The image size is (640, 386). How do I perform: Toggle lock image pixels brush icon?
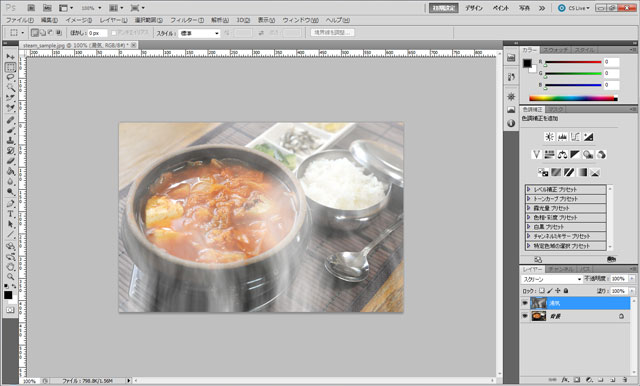(550, 291)
